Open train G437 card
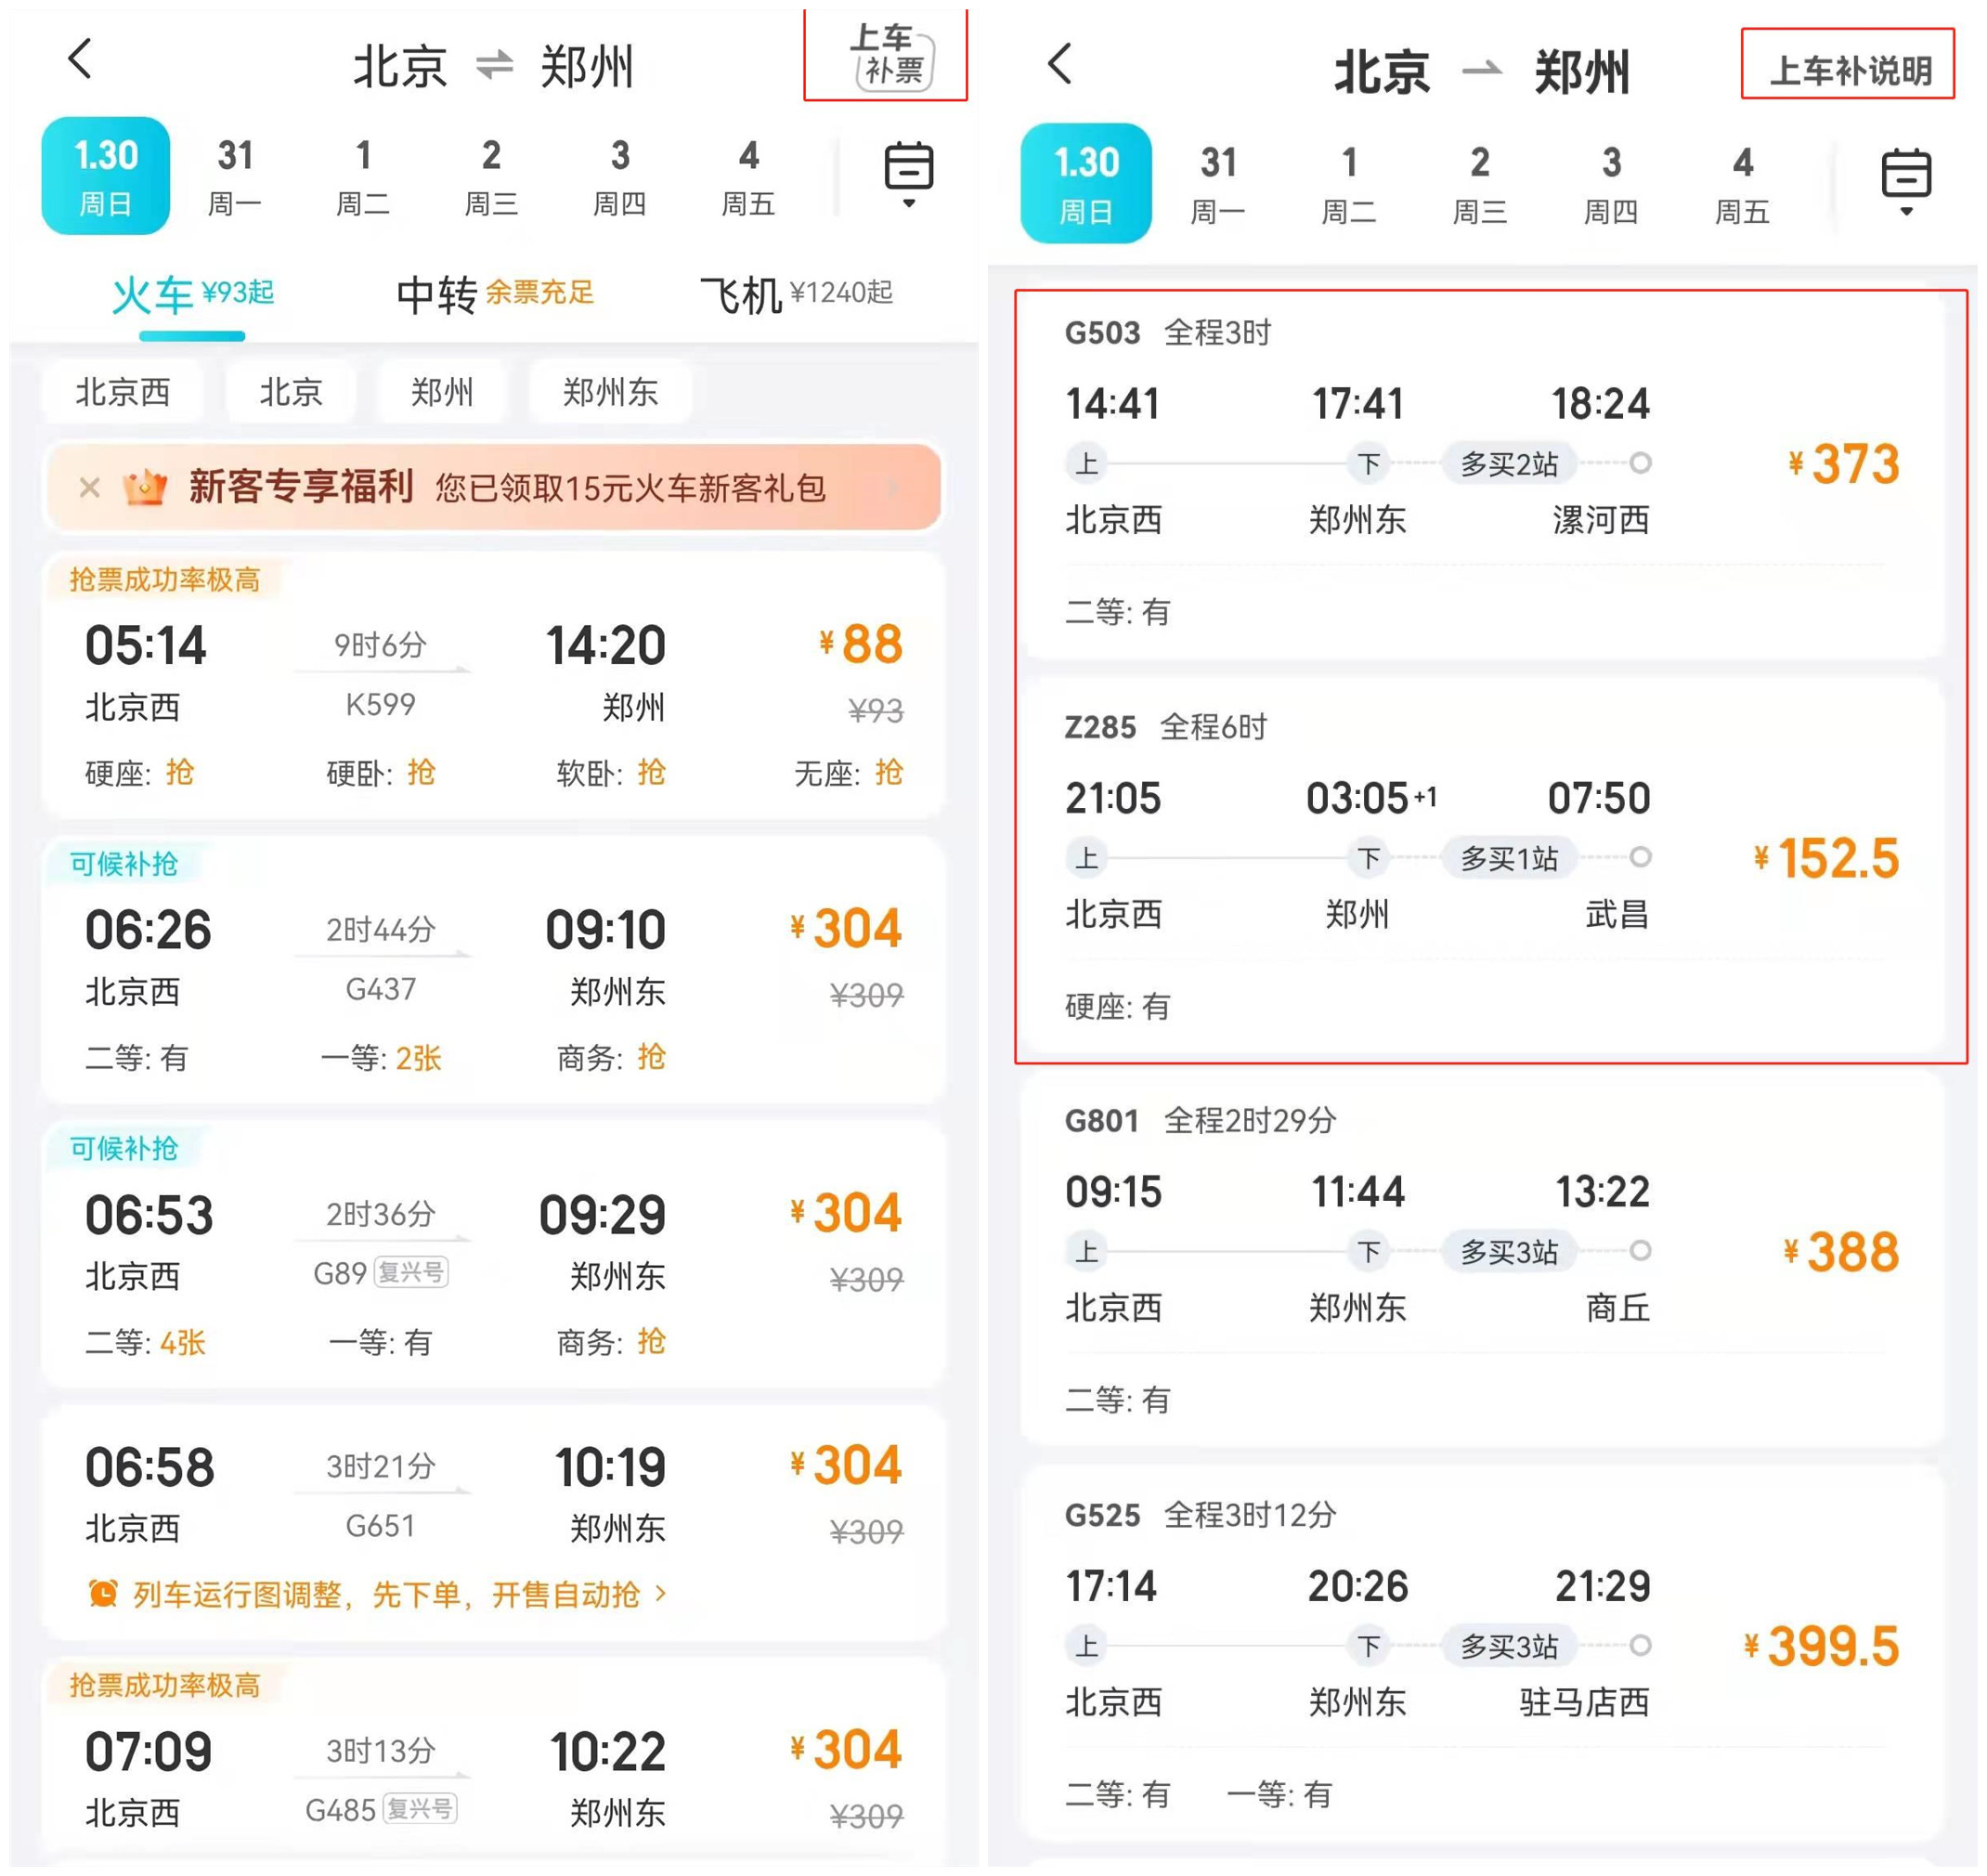Image resolution: width=1987 pixels, height=1876 pixels. click(x=493, y=970)
